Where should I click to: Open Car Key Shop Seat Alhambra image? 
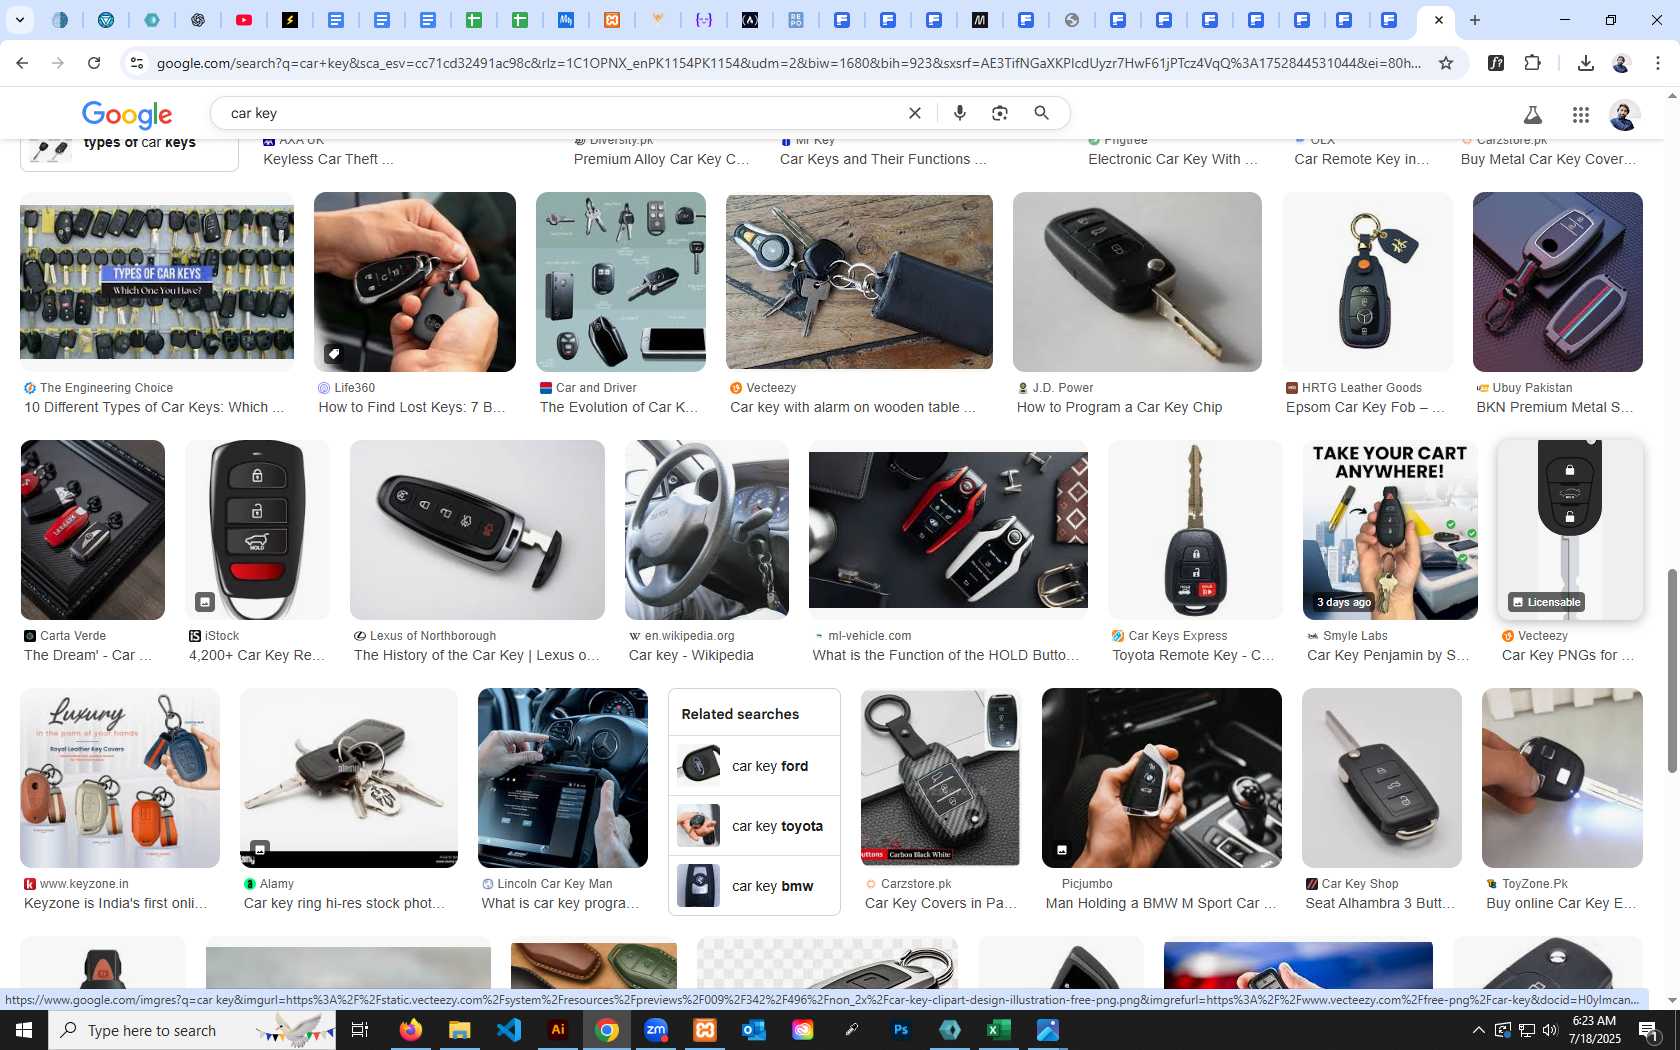click(x=1382, y=778)
